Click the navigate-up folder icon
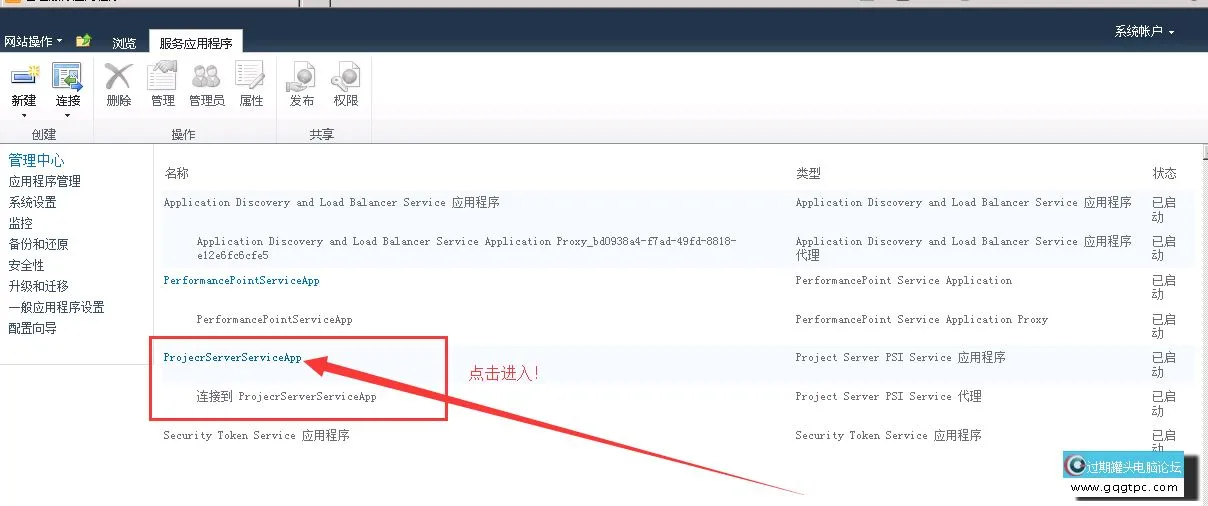 coord(84,41)
